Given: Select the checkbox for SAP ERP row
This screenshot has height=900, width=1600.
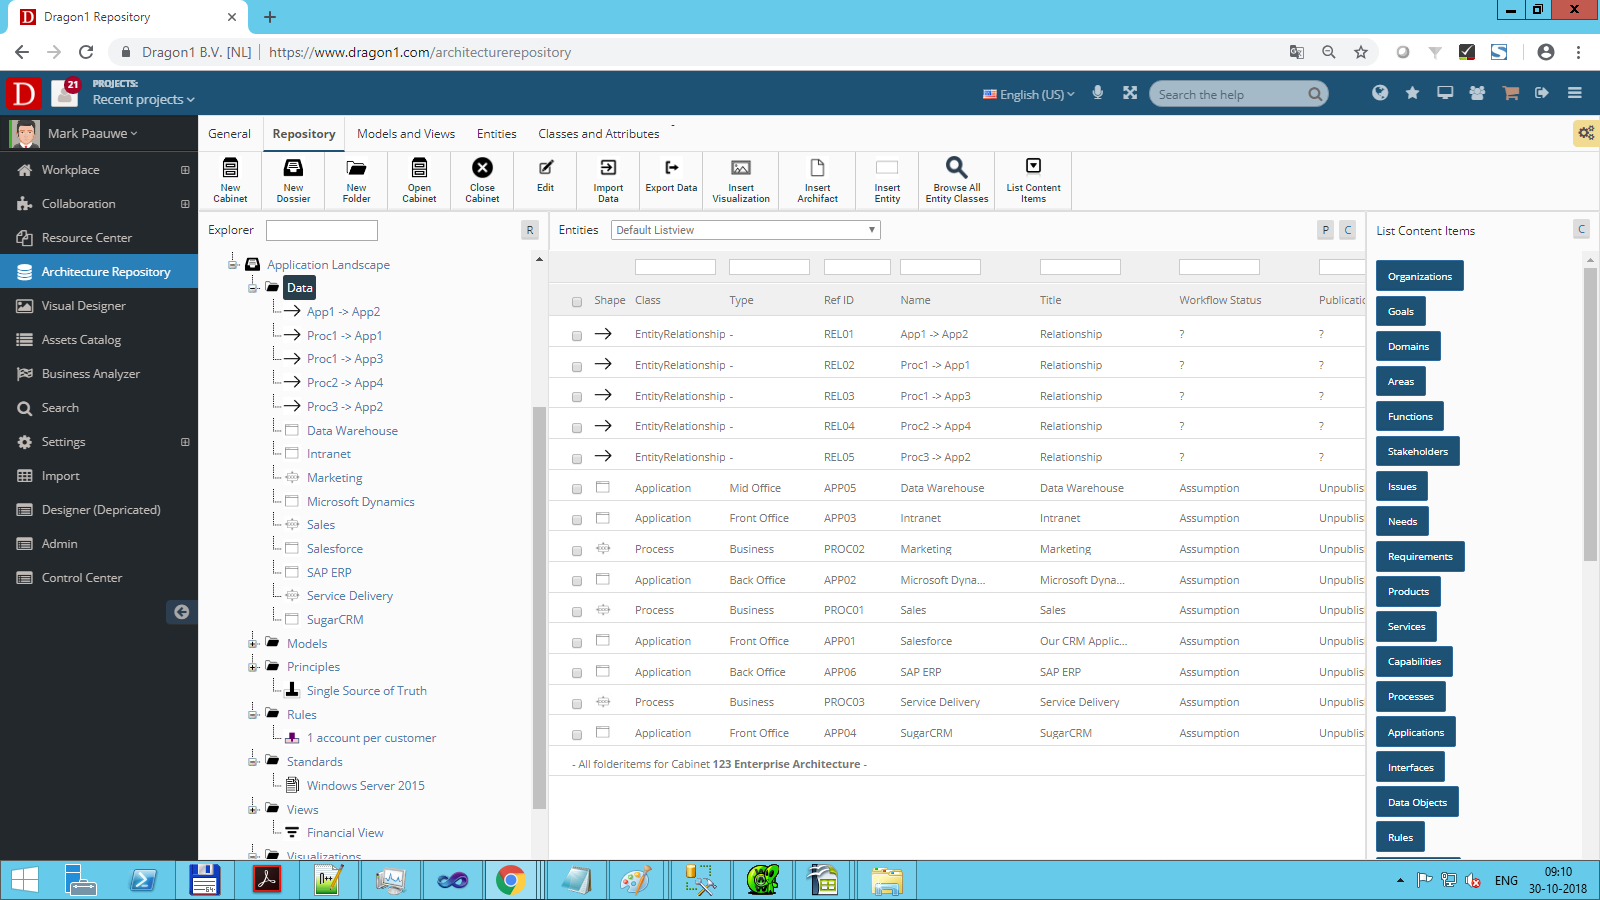Looking at the screenshot, I should tap(577, 673).
